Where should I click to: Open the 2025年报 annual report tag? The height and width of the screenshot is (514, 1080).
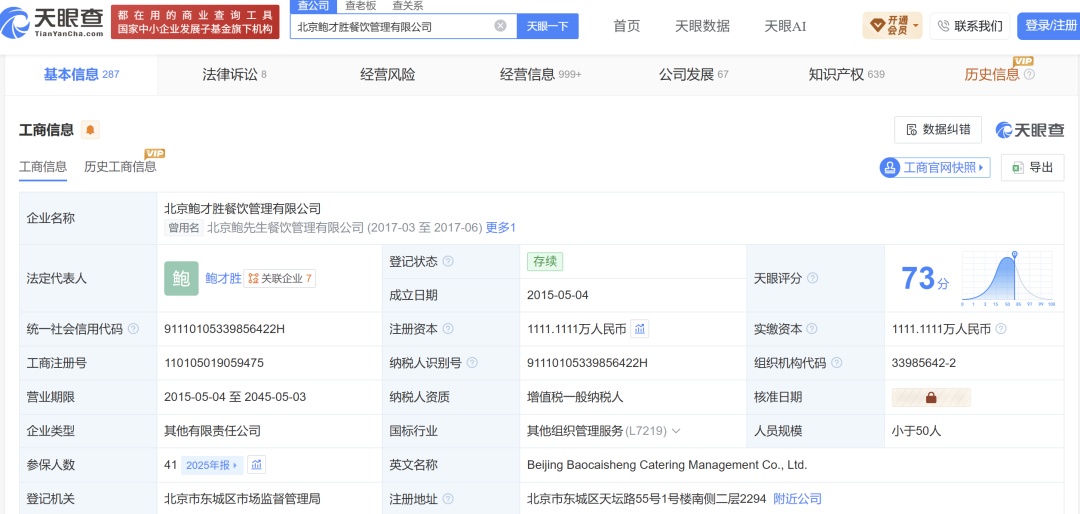[211, 465]
